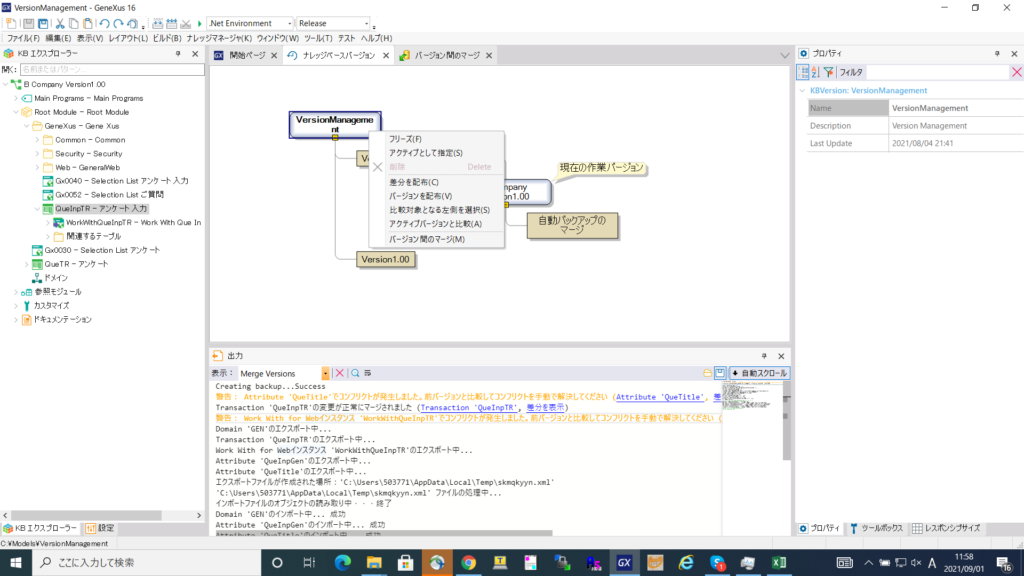Click the 差分を表示 link in output

pos(545,408)
